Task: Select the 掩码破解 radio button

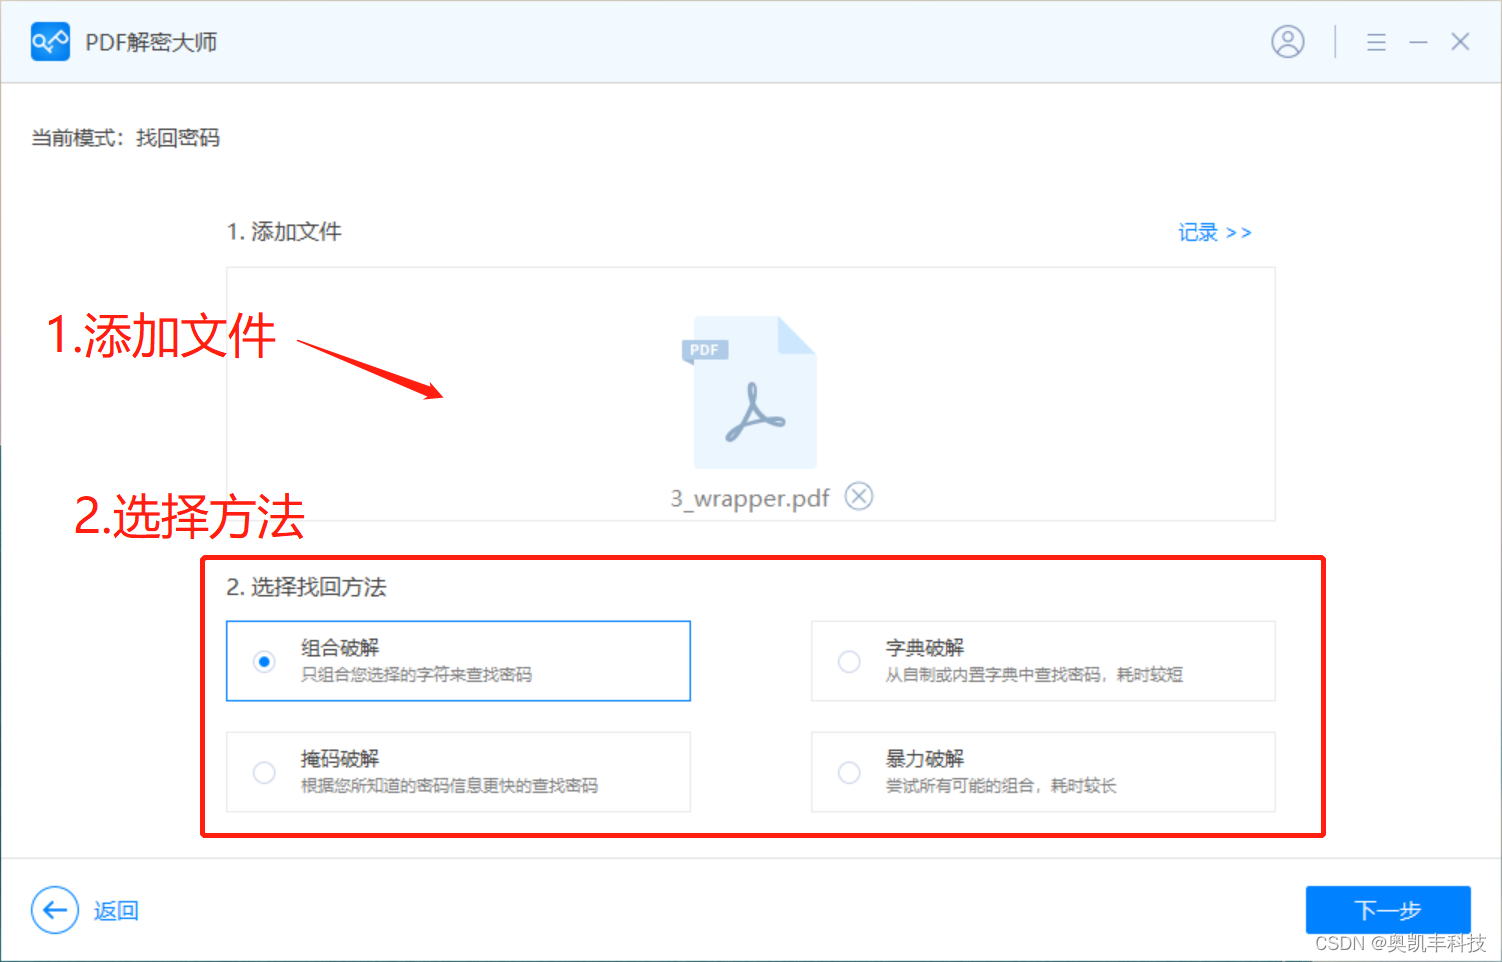Action: click(264, 773)
